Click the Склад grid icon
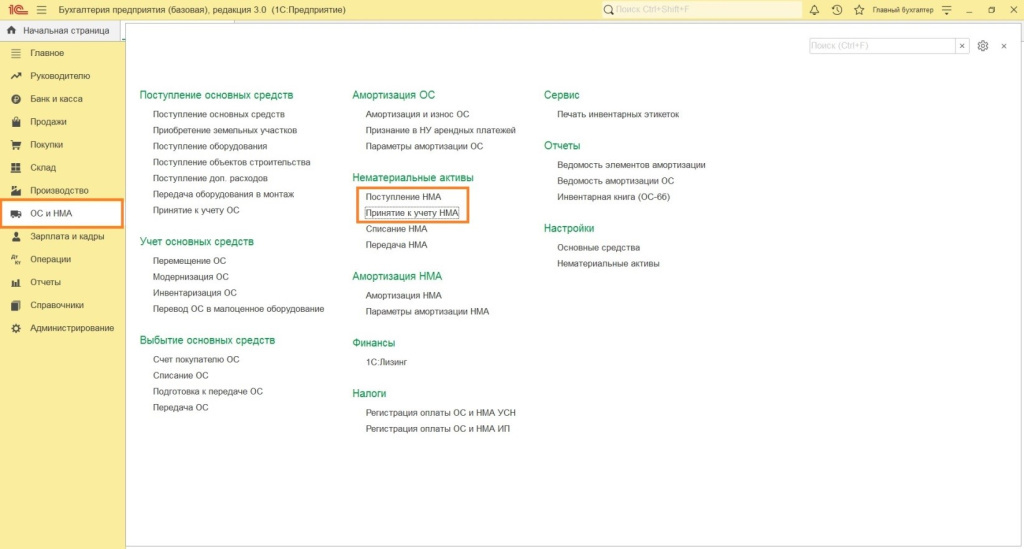Viewport: 1024px width, 549px height. pyautogui.click(x=16, y=167)
